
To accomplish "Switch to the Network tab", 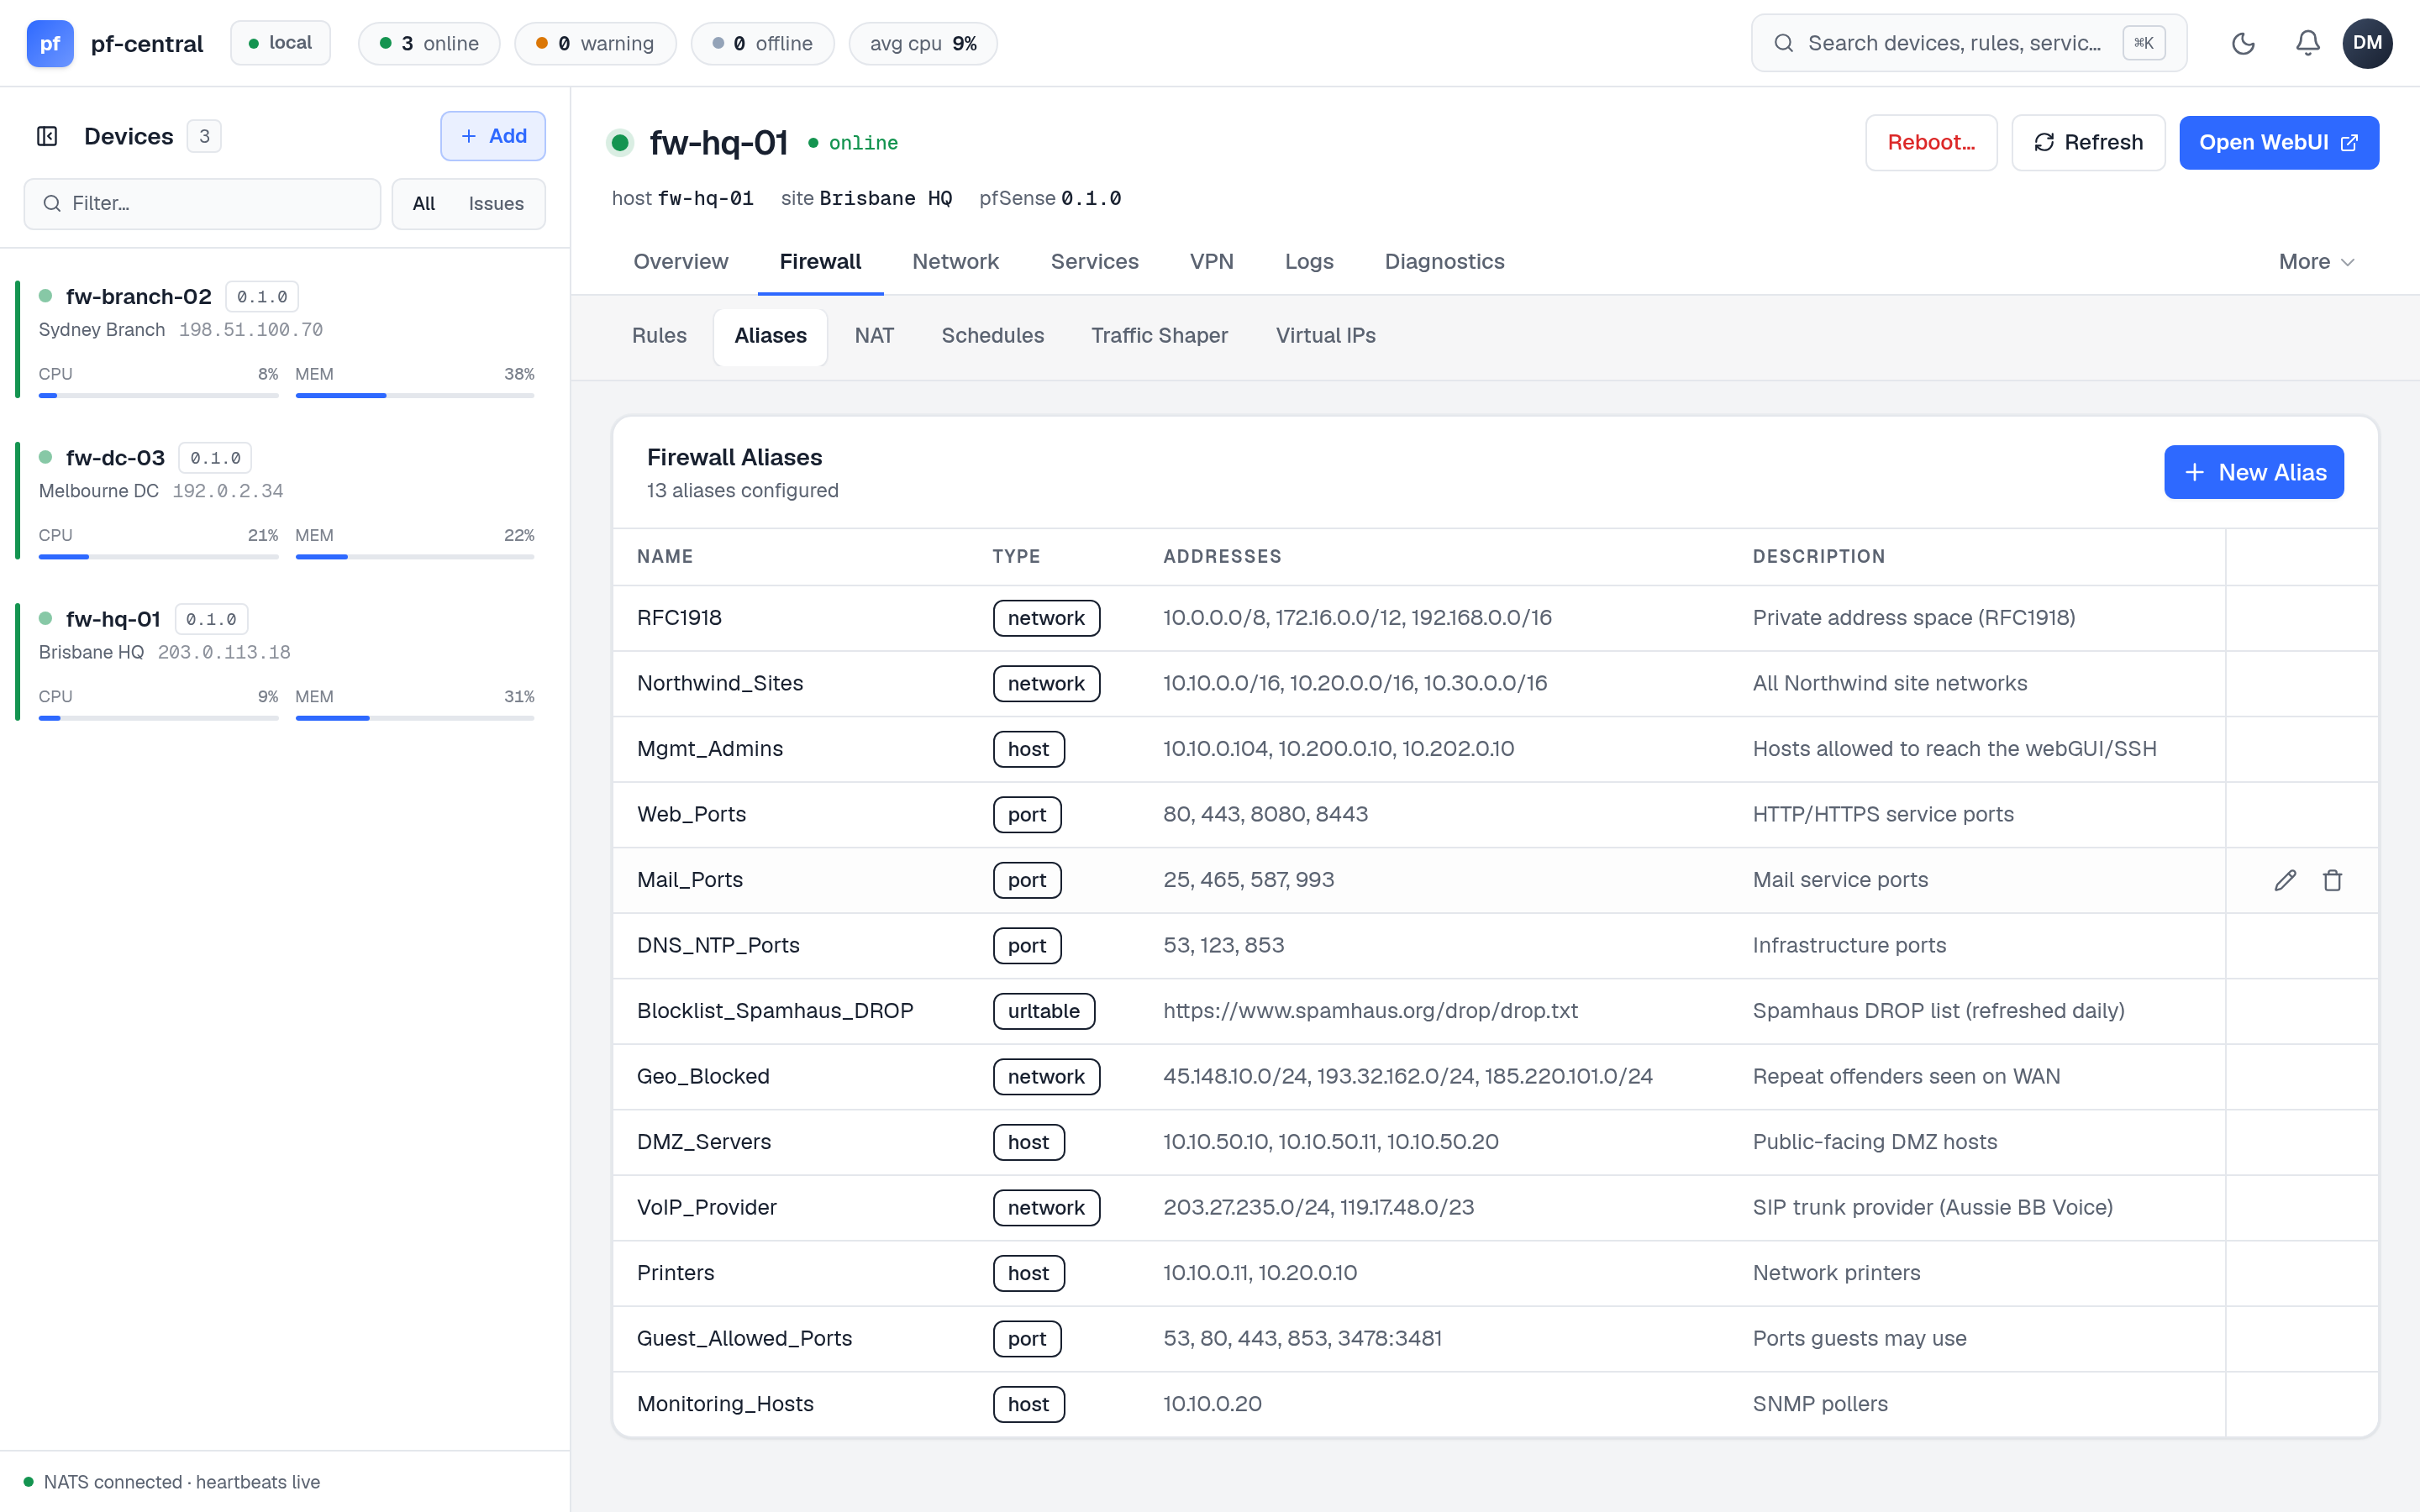I will click(955, 261).
